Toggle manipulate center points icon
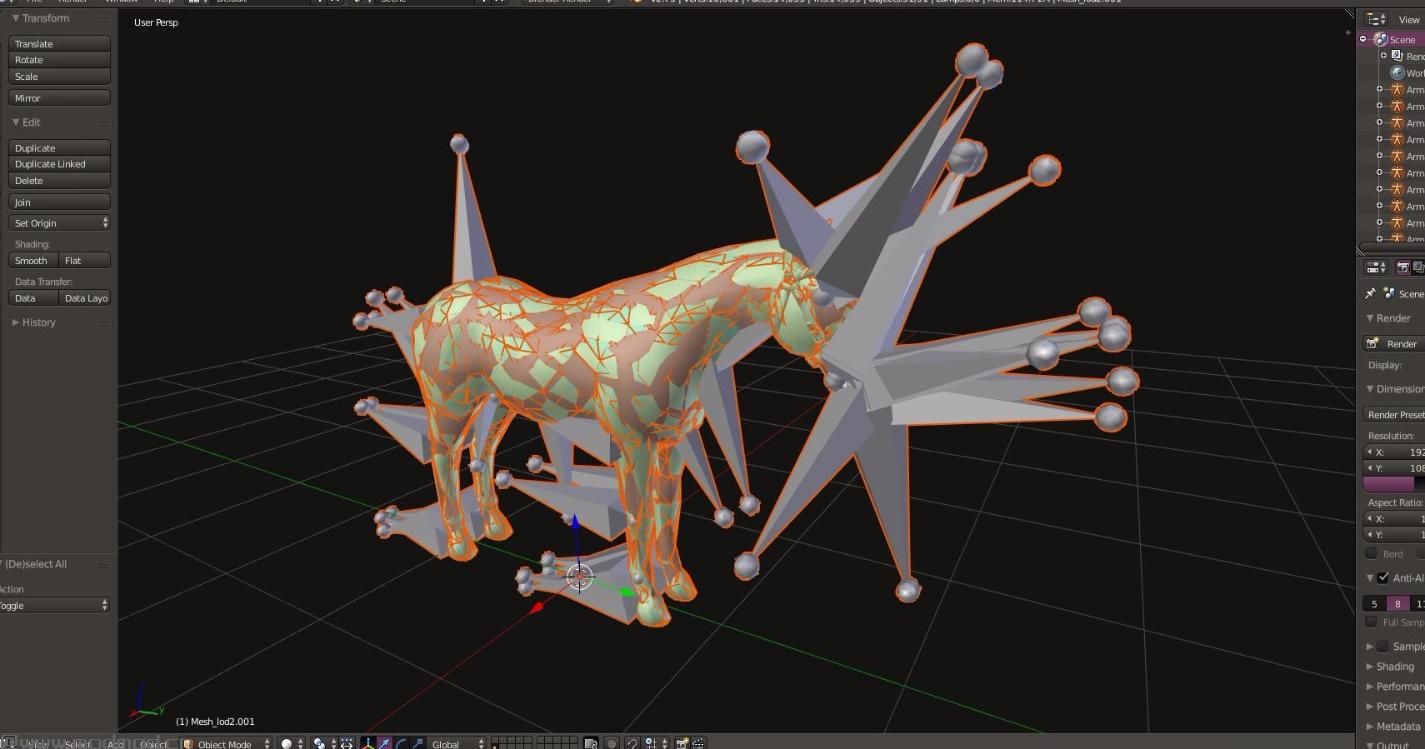 click(x=347, y=743)
